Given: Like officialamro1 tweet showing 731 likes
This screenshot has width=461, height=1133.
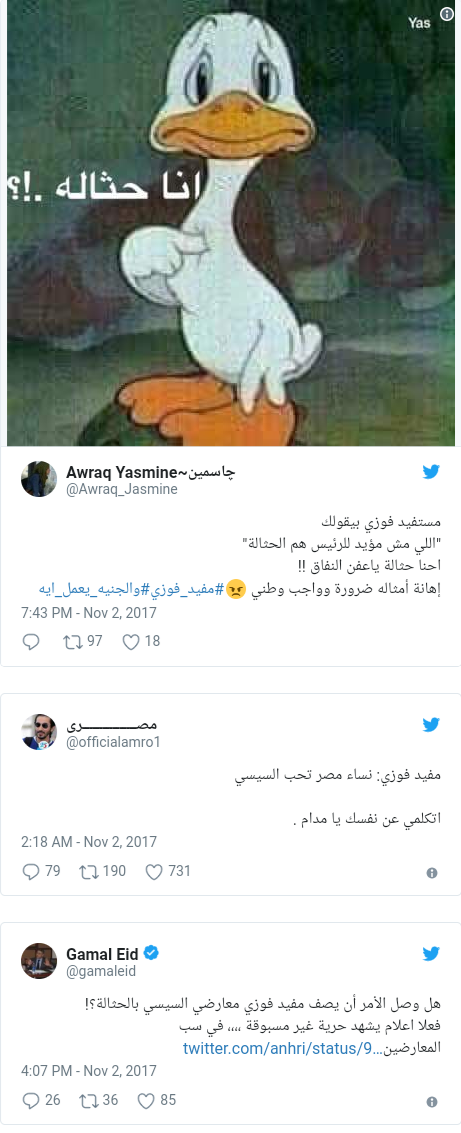Looking at the screenshot, I should pos(168,871).
